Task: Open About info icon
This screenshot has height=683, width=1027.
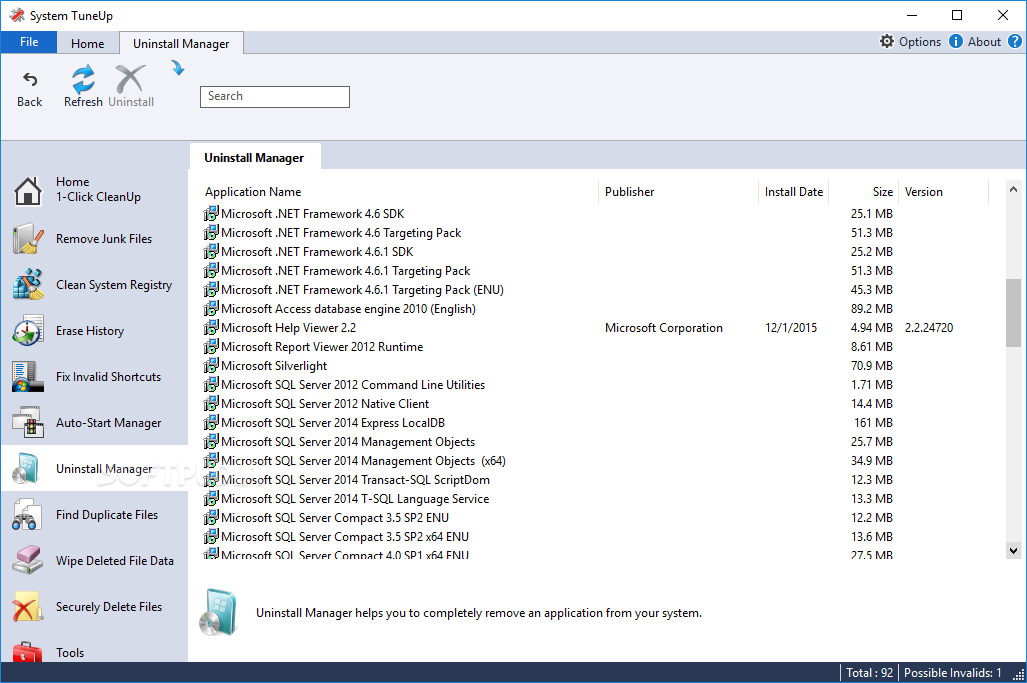Action: [x=956, y=41]
